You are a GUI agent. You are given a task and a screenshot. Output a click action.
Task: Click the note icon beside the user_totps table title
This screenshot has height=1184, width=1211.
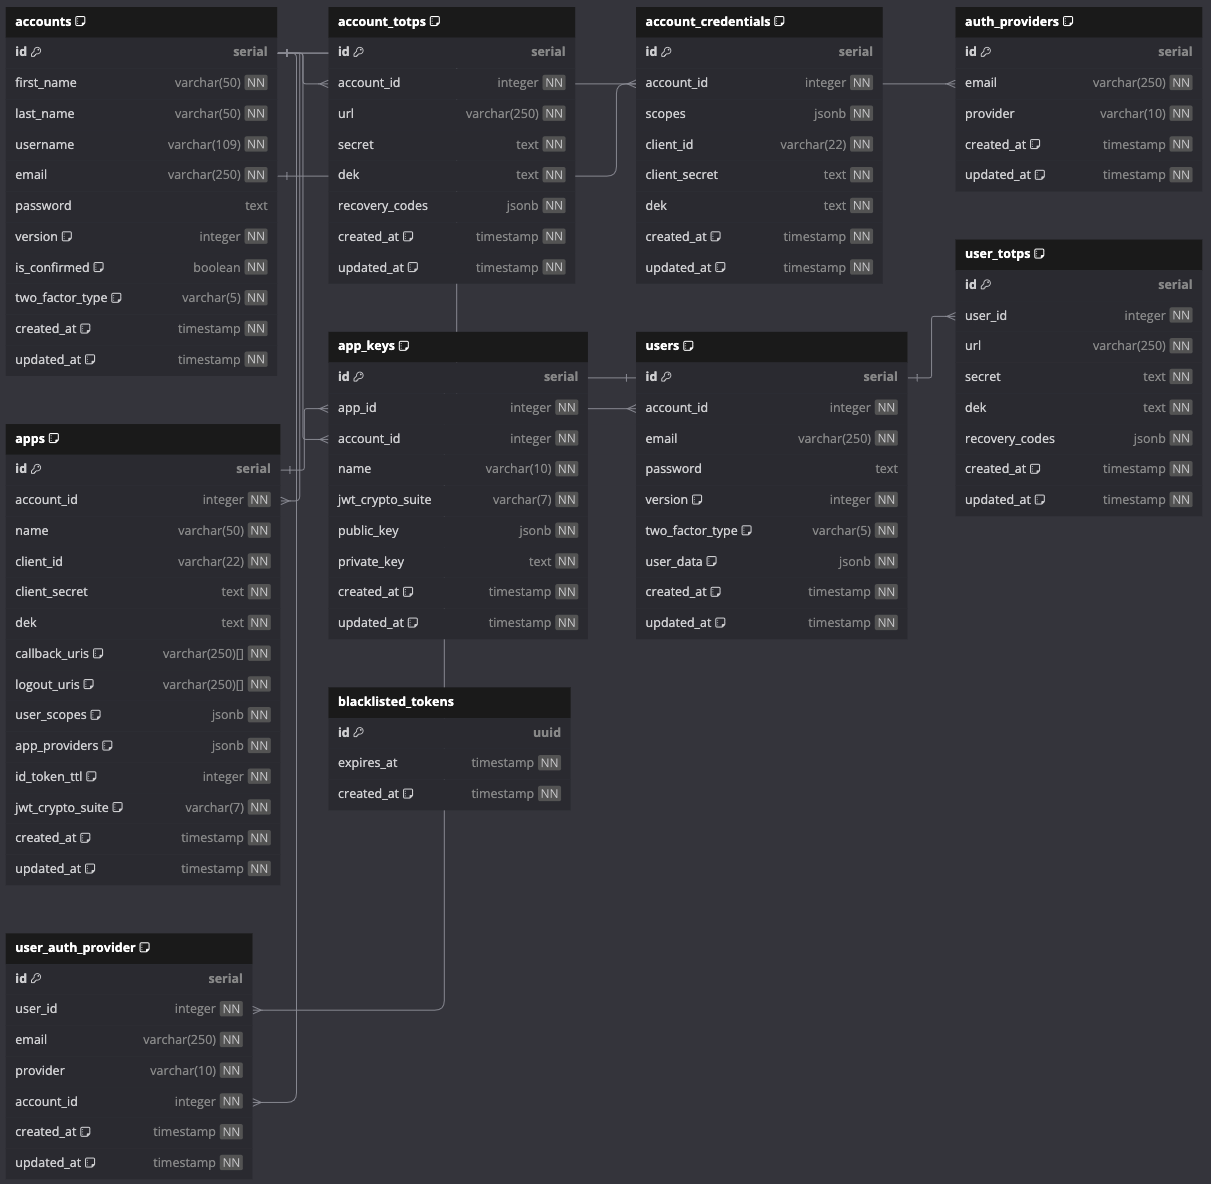pyautogui.click(x=1040, y=254)
